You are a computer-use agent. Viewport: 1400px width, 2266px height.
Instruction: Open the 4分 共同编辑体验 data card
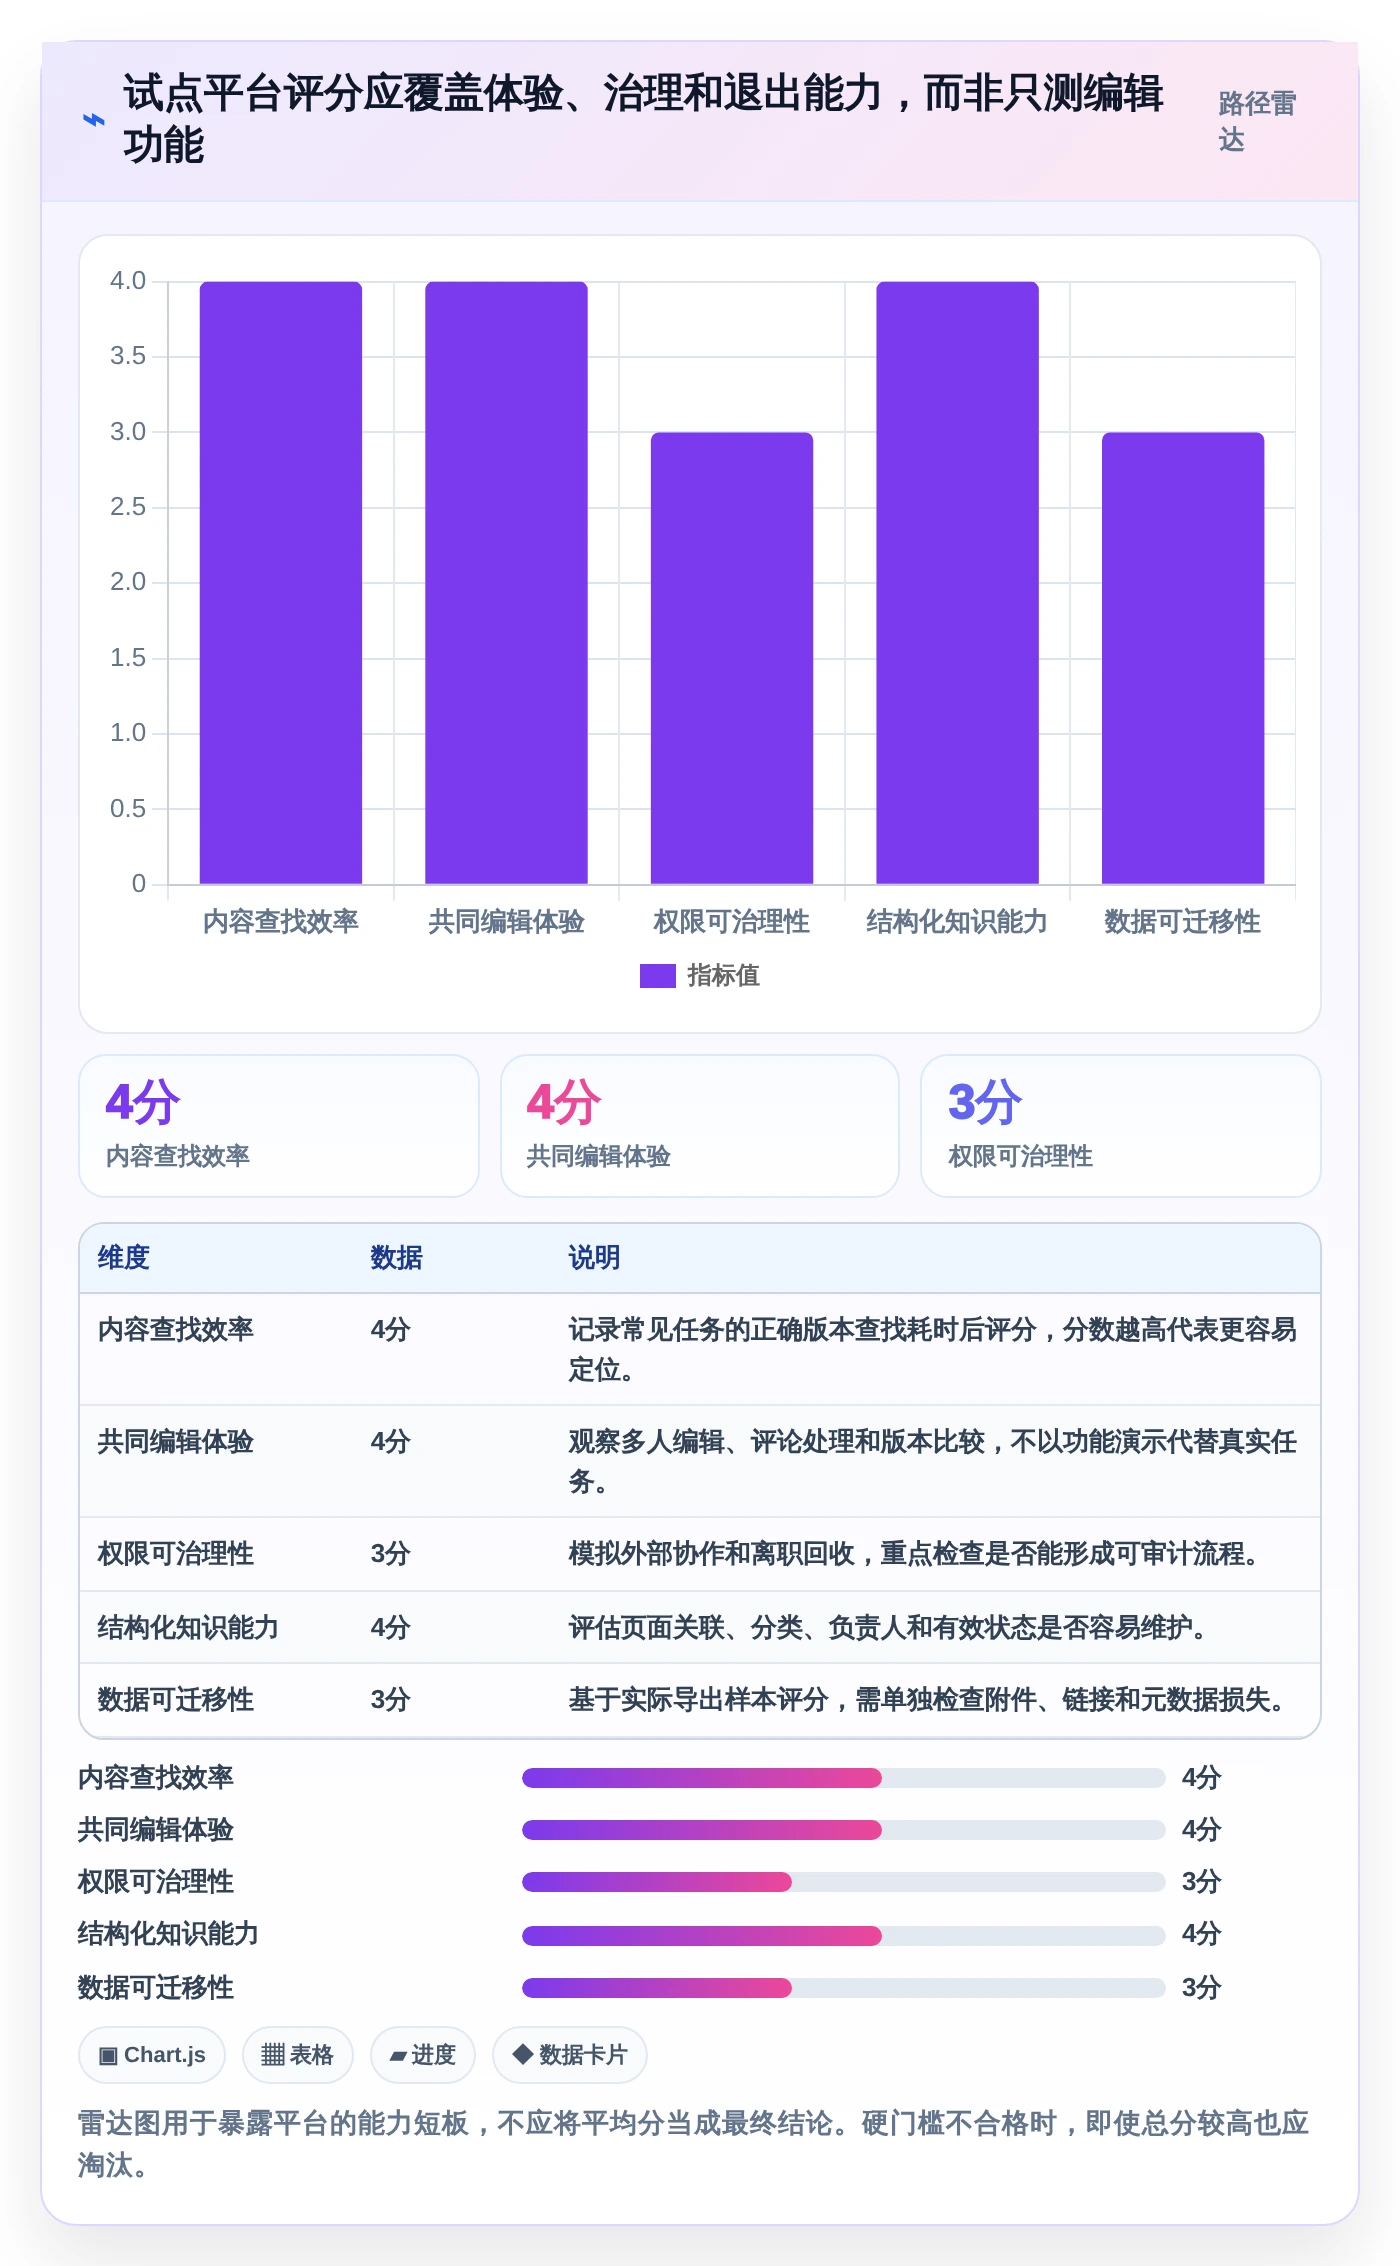(700, 1126)
